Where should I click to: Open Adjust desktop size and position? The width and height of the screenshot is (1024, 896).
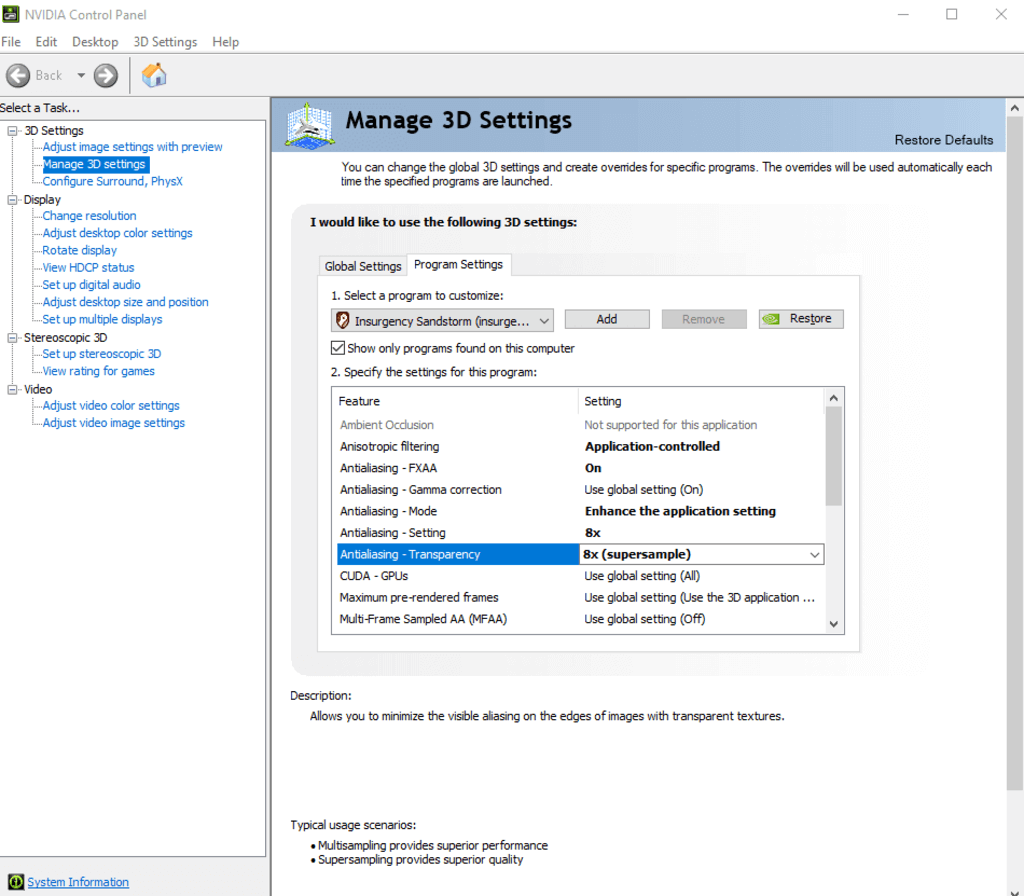(125, 302)
